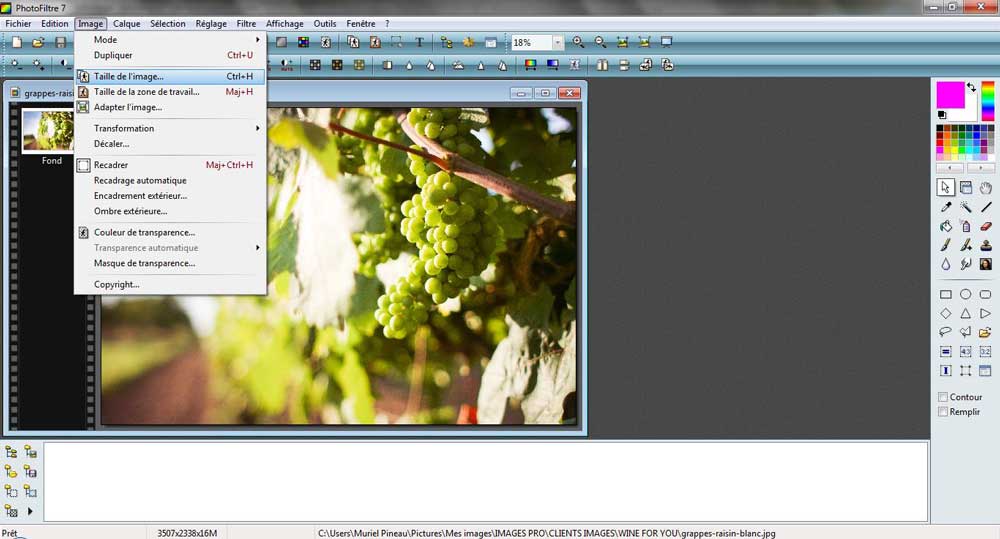Enable the Remplir checkbox
1000x539 pixels.
[x=943, y=412]
